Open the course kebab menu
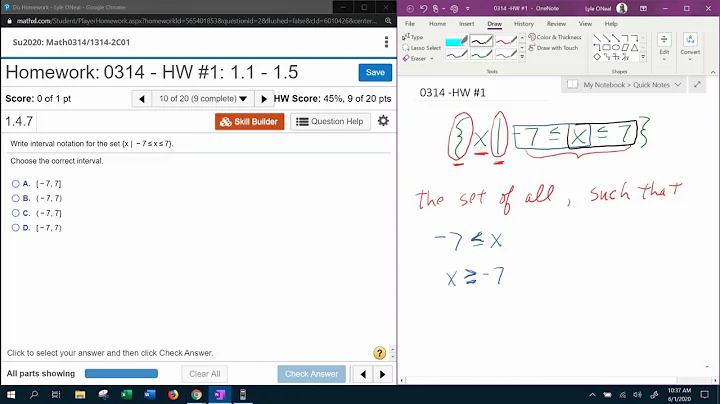Screen dimensions: 720x404 (x=386, y=42)
